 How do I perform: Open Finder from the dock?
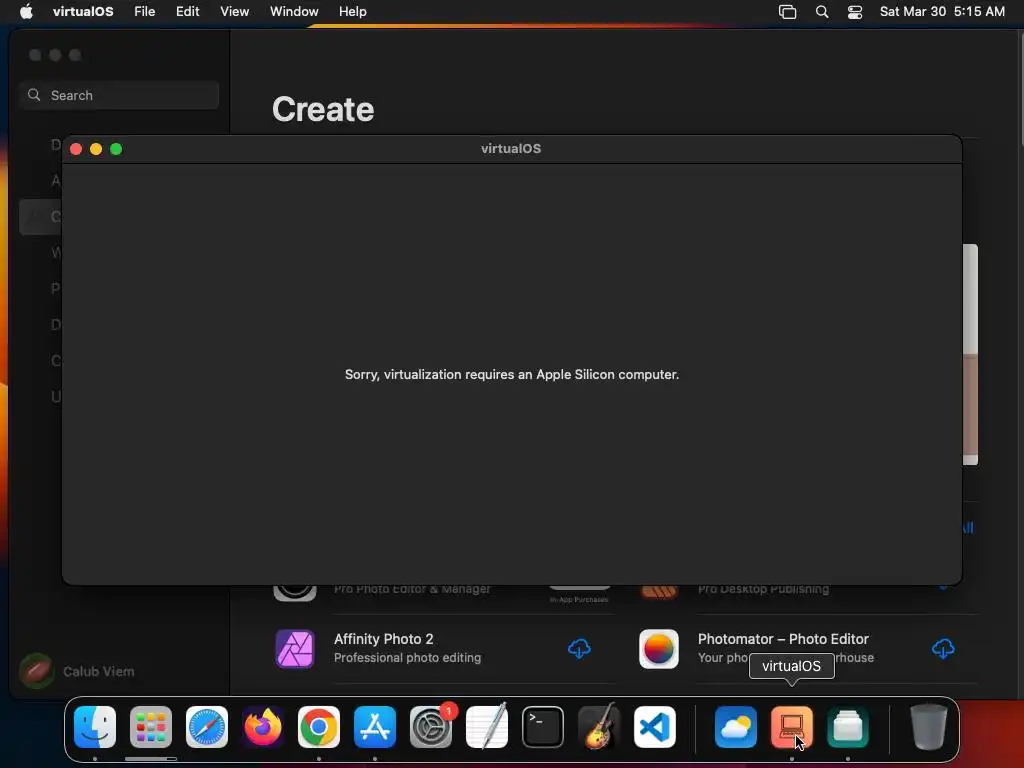[95, 727]
